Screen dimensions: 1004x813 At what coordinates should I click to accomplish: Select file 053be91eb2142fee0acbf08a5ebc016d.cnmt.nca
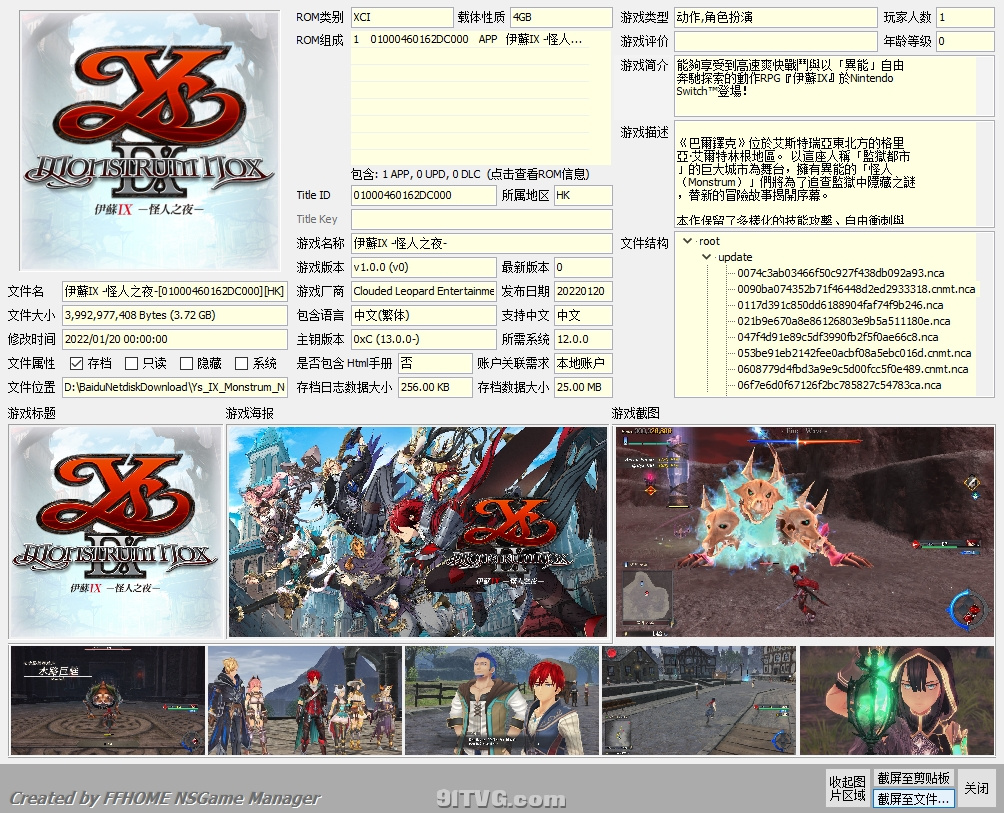(x=854, y=353)
